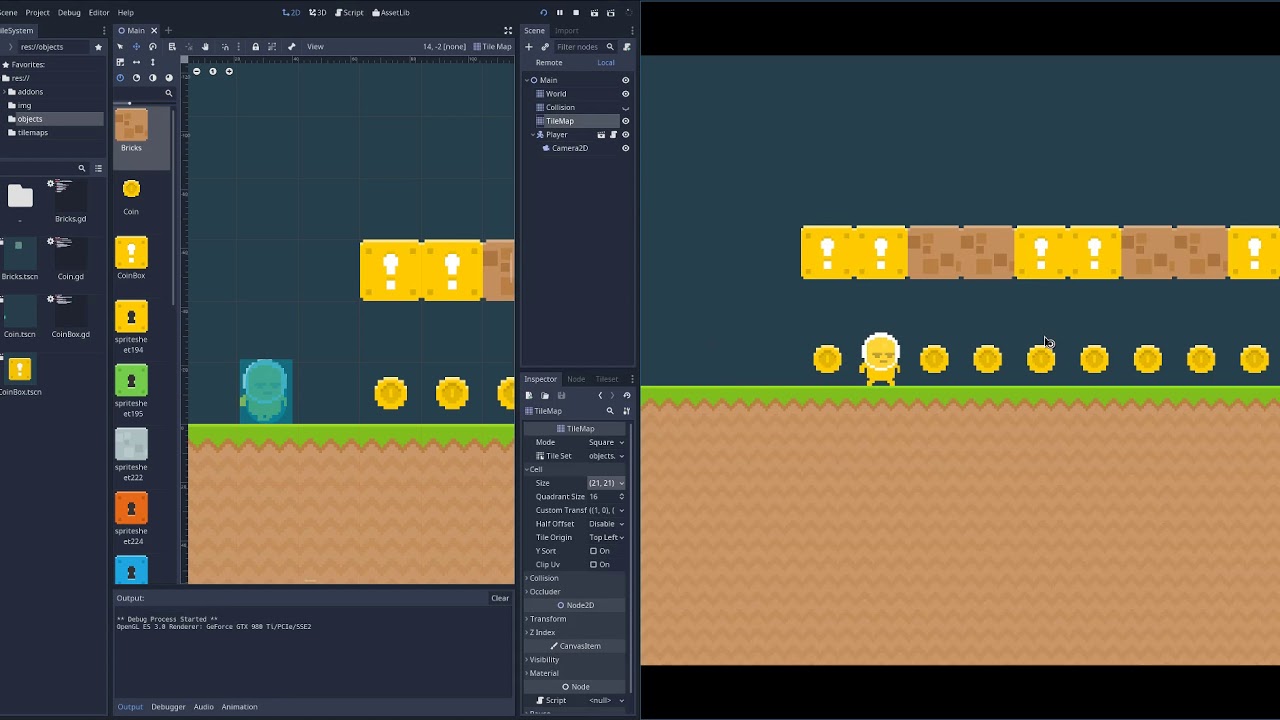Image resolution: width=1280 pixels, height=720 pixels.
Task: Open skeleton bone options icon
Action: click(x=291, y=47)
